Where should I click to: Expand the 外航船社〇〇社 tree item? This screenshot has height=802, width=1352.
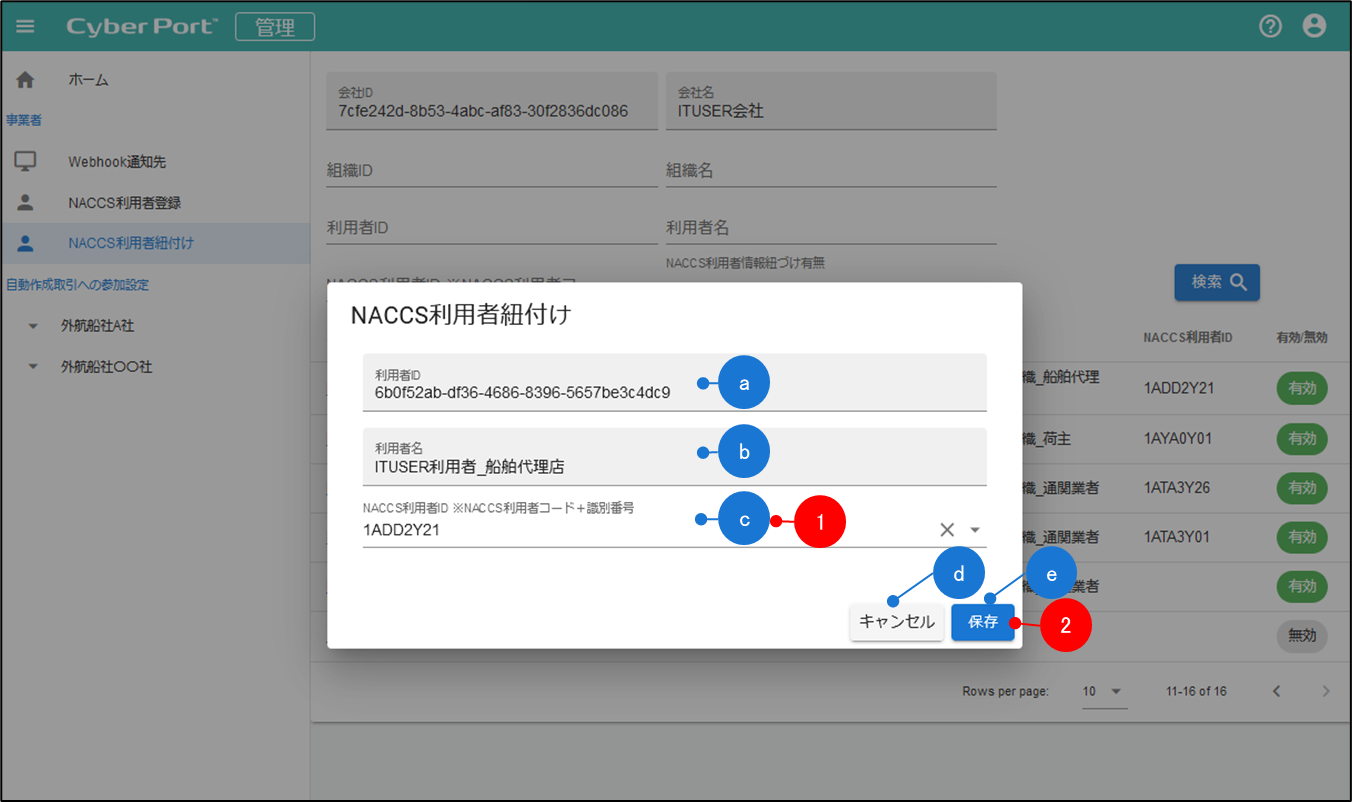[x=33, y=367]
